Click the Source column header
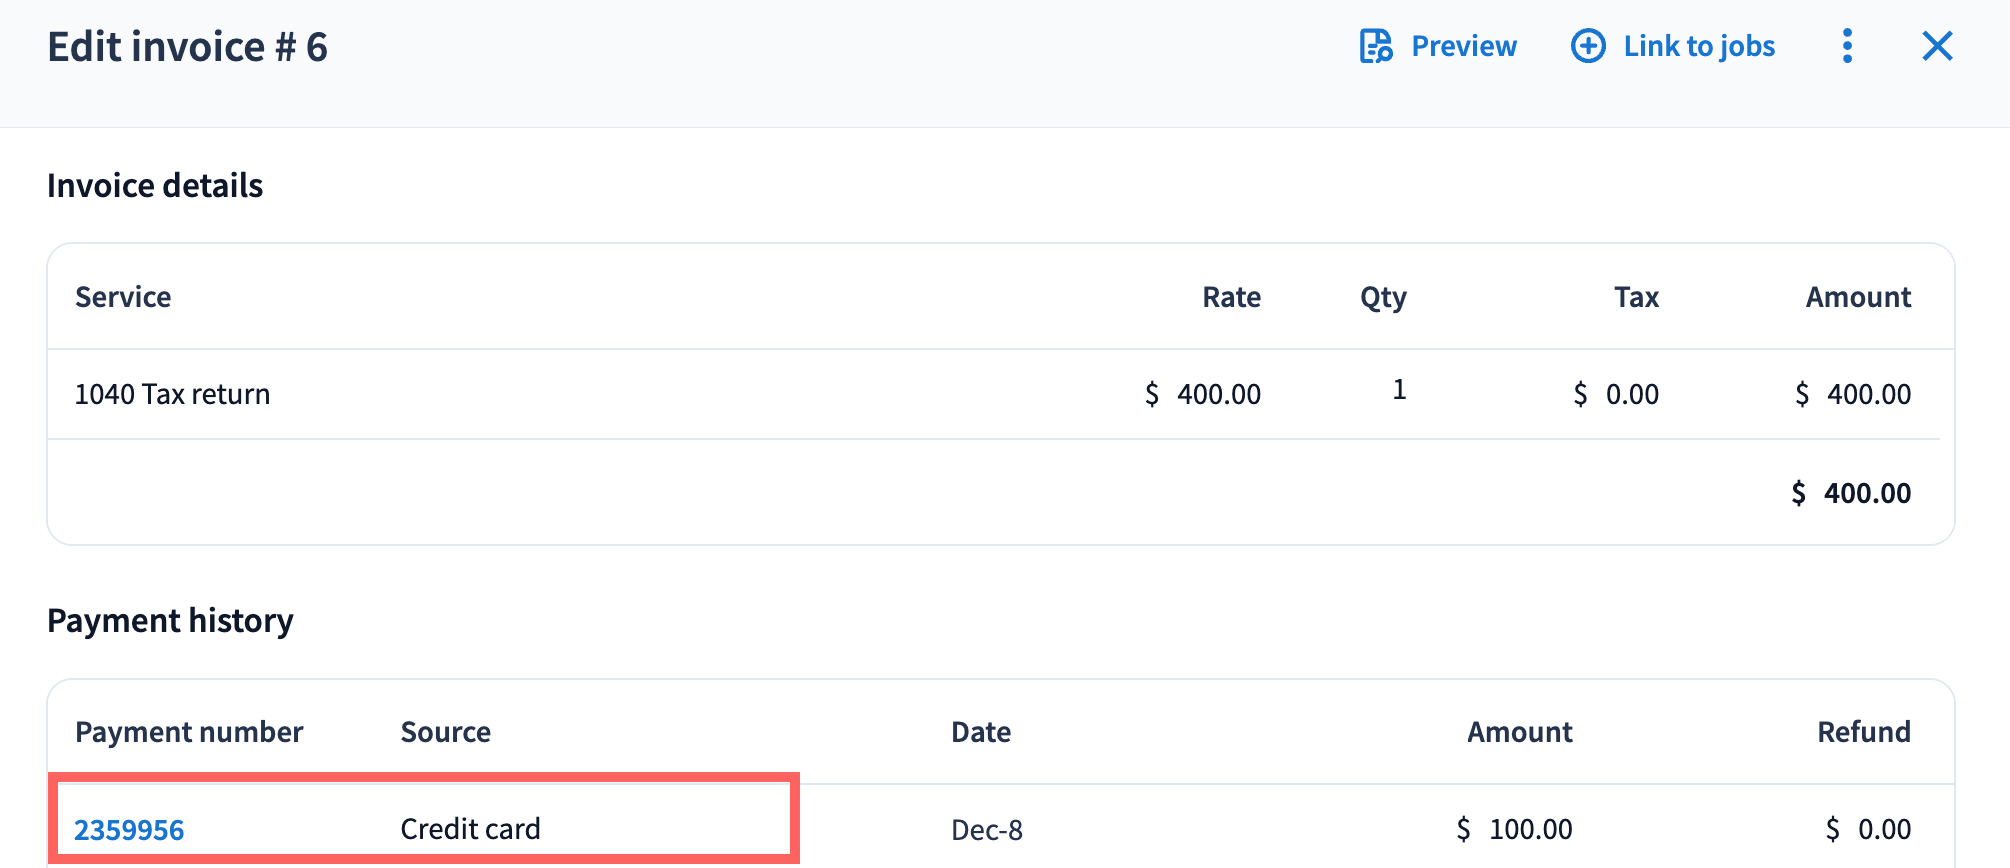The width and height of the screenshot is (2010, 868). tap(446, 732)
